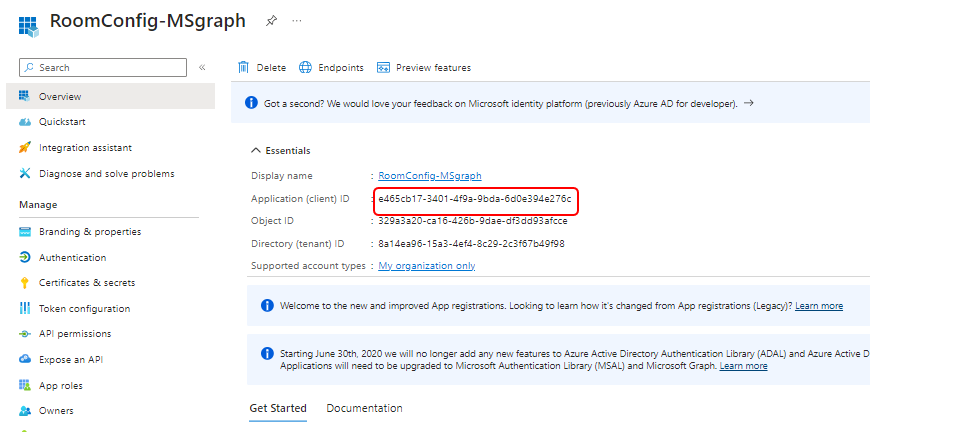Open the Endpoints panel

[x=341, y=68]
